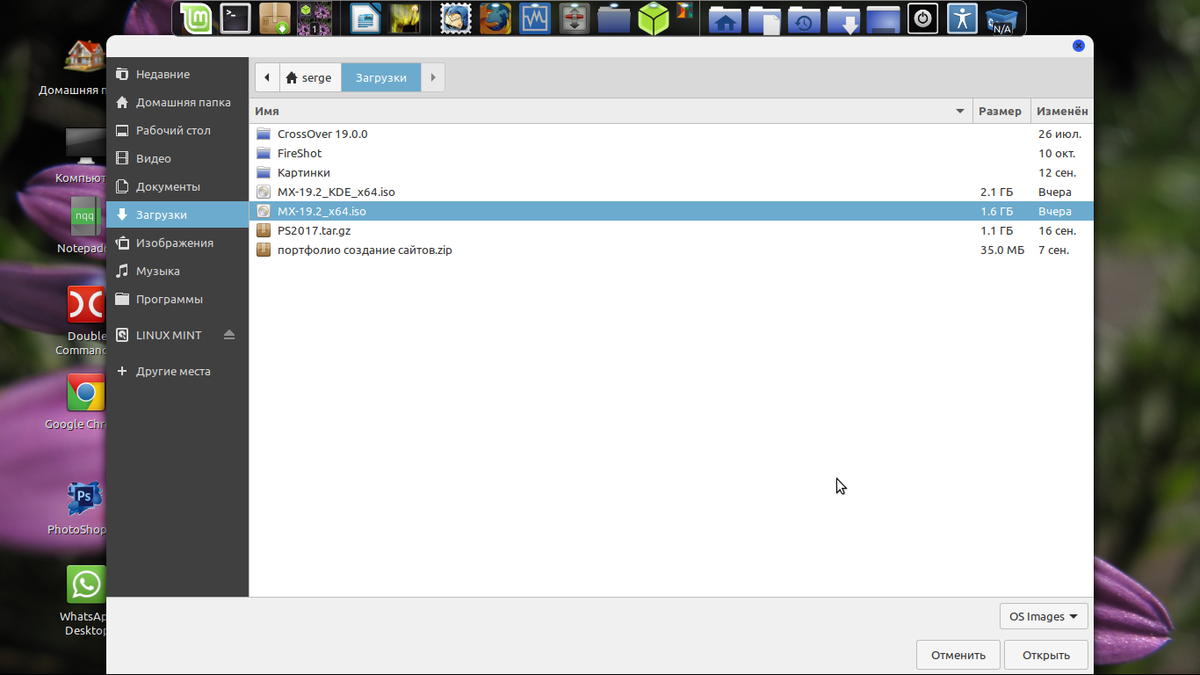Viewport: 1200px width, 675px height.
Task: Launch Firefox from the dock
Action: [495, 18]
